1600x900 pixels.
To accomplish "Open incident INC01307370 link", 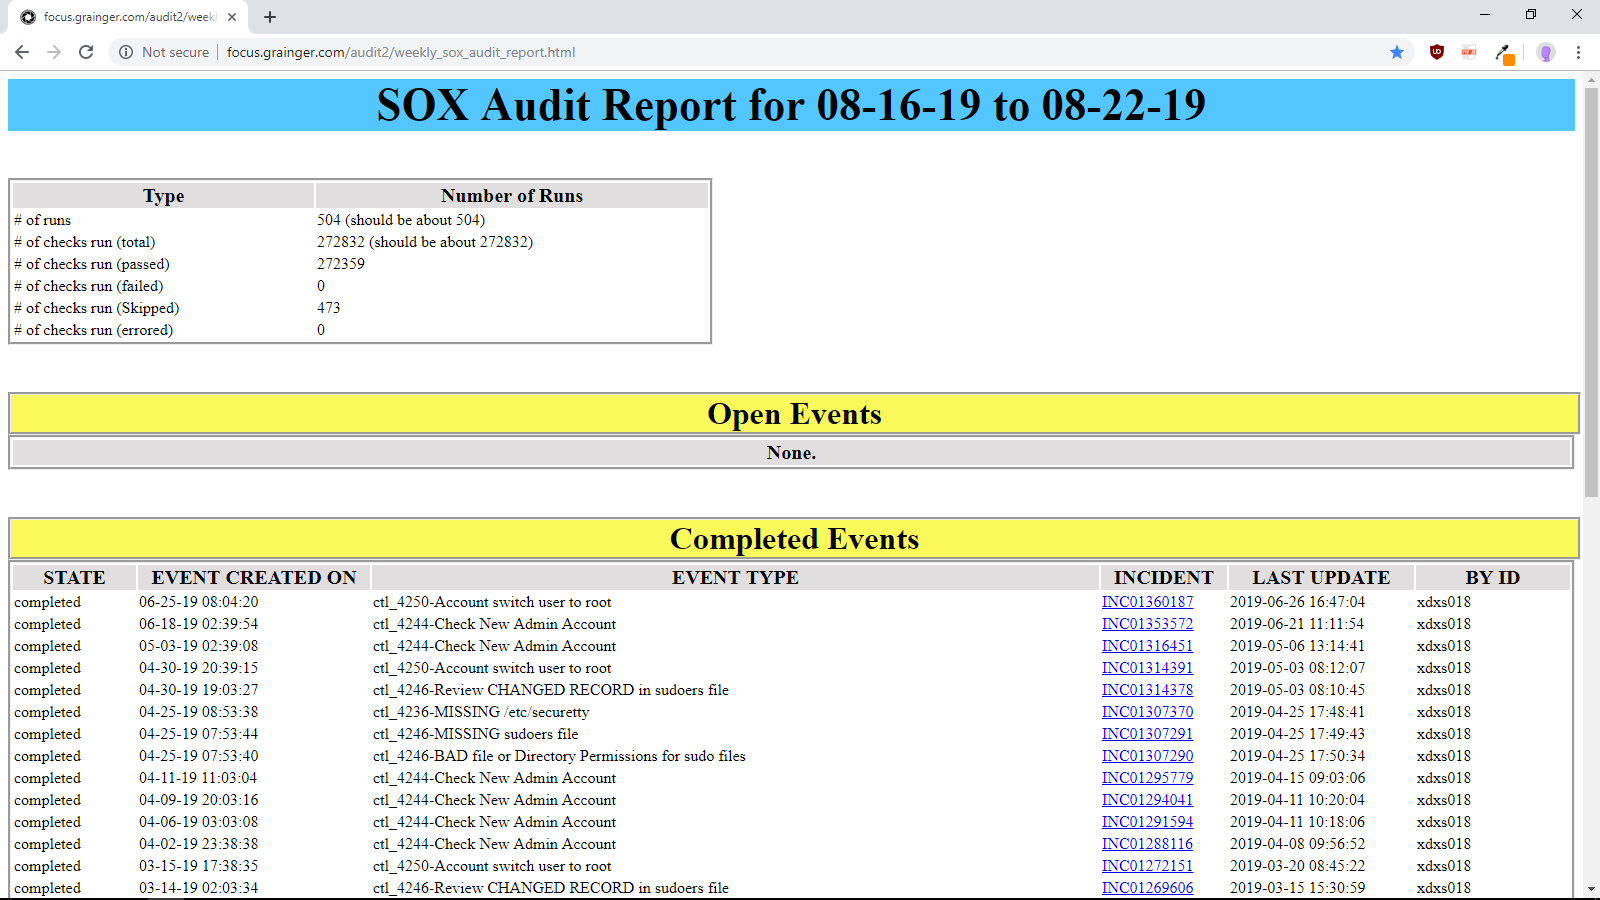I will [1147, 712].
